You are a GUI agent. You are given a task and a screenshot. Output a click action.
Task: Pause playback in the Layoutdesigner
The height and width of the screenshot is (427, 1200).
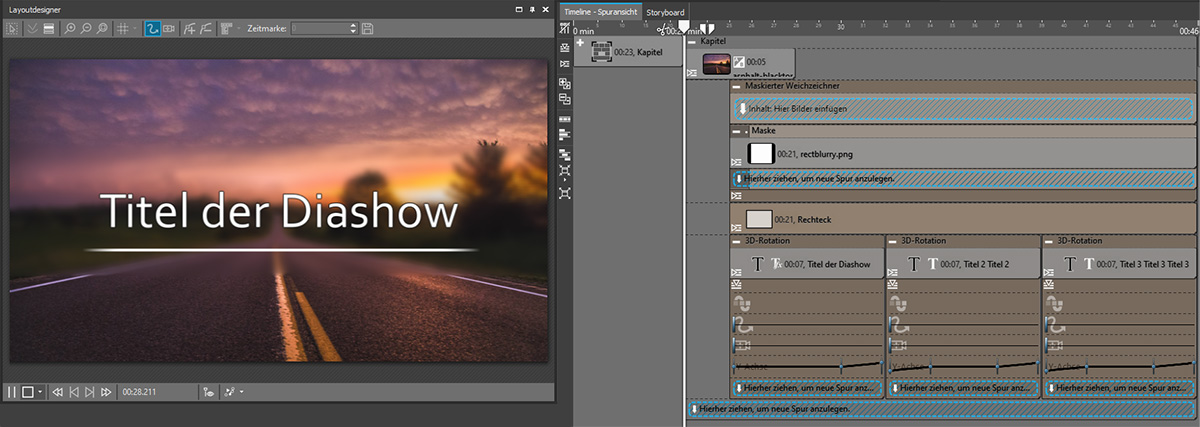[12, 392]
